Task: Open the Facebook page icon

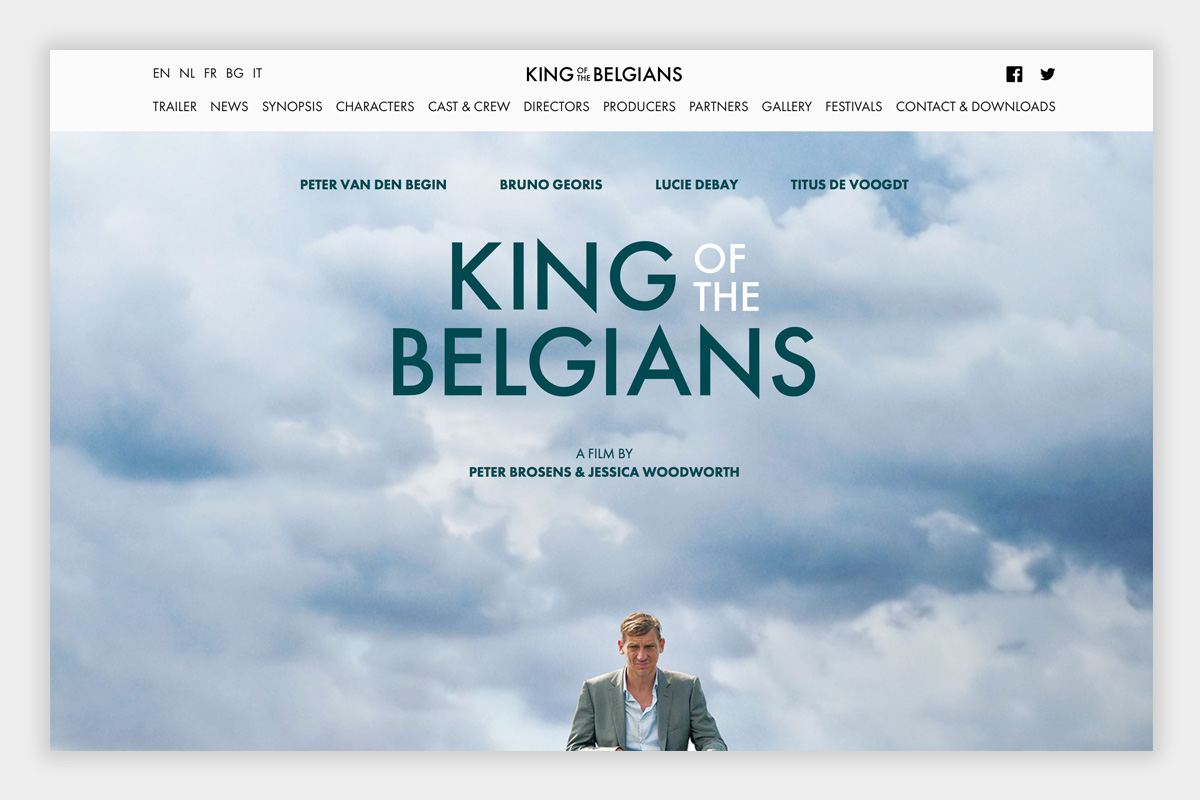Action: (x=1014, y=74)
